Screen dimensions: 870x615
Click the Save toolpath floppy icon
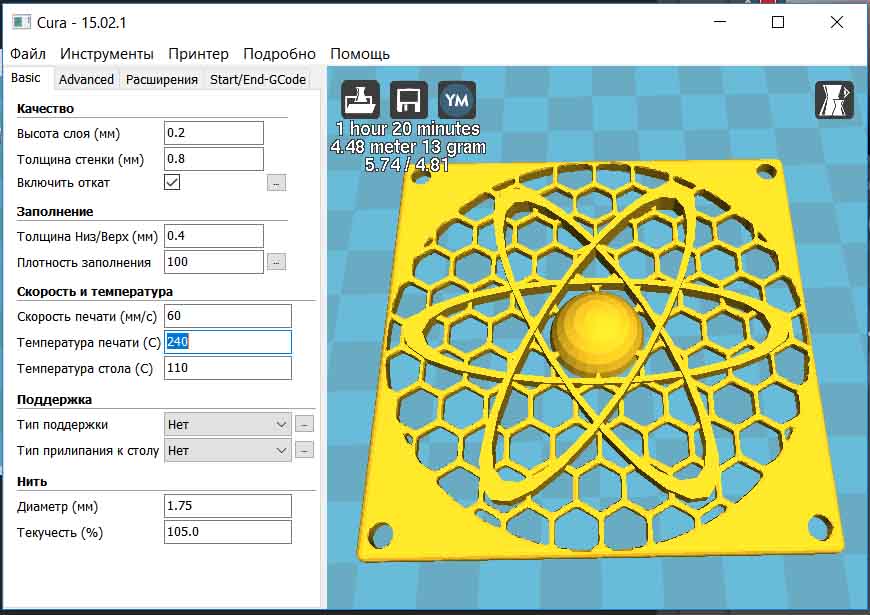point(408,100)
